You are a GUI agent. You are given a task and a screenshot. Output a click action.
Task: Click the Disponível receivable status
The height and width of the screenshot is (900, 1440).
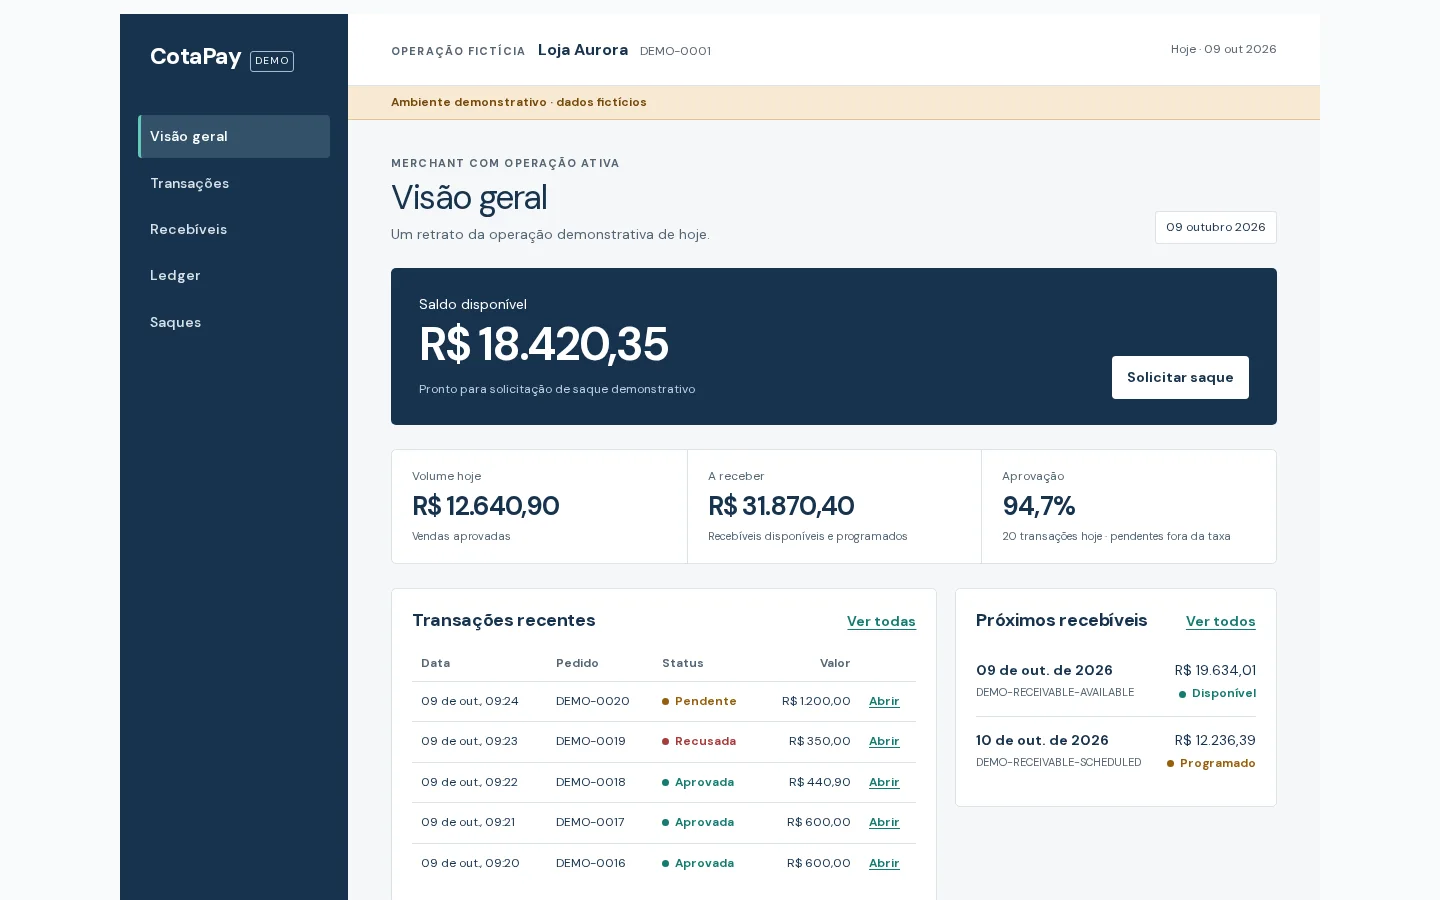pyautogui.click(x=1217, y=693)
